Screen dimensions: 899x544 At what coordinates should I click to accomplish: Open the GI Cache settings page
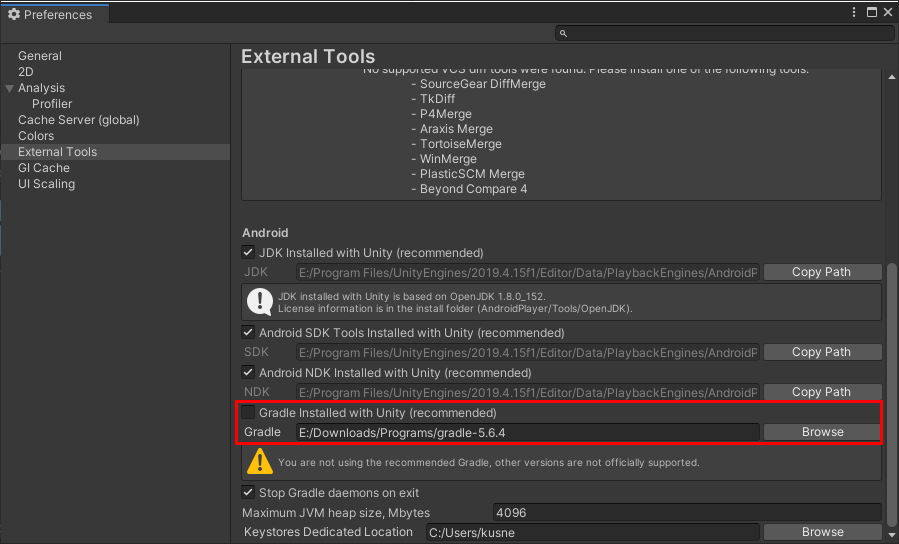(44, 168)
